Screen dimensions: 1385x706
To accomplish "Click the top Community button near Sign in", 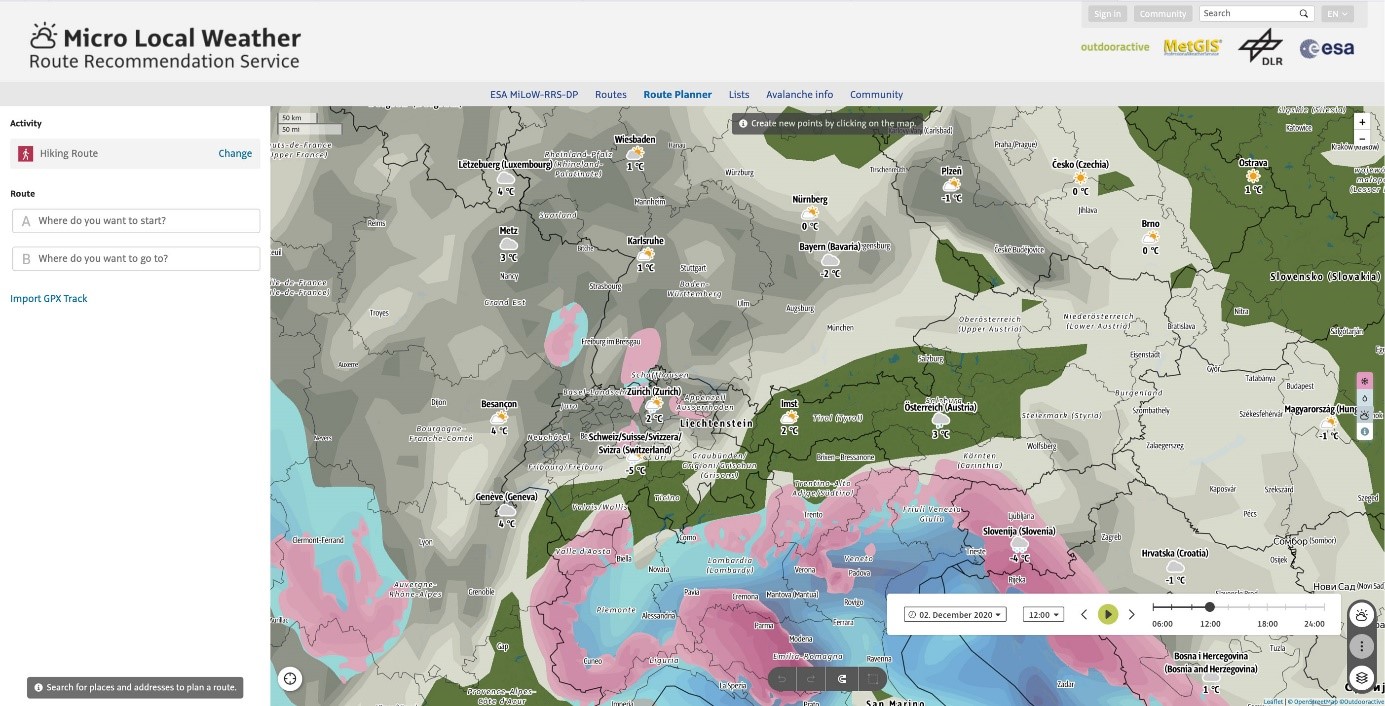I will click(x=1163, y=14).
